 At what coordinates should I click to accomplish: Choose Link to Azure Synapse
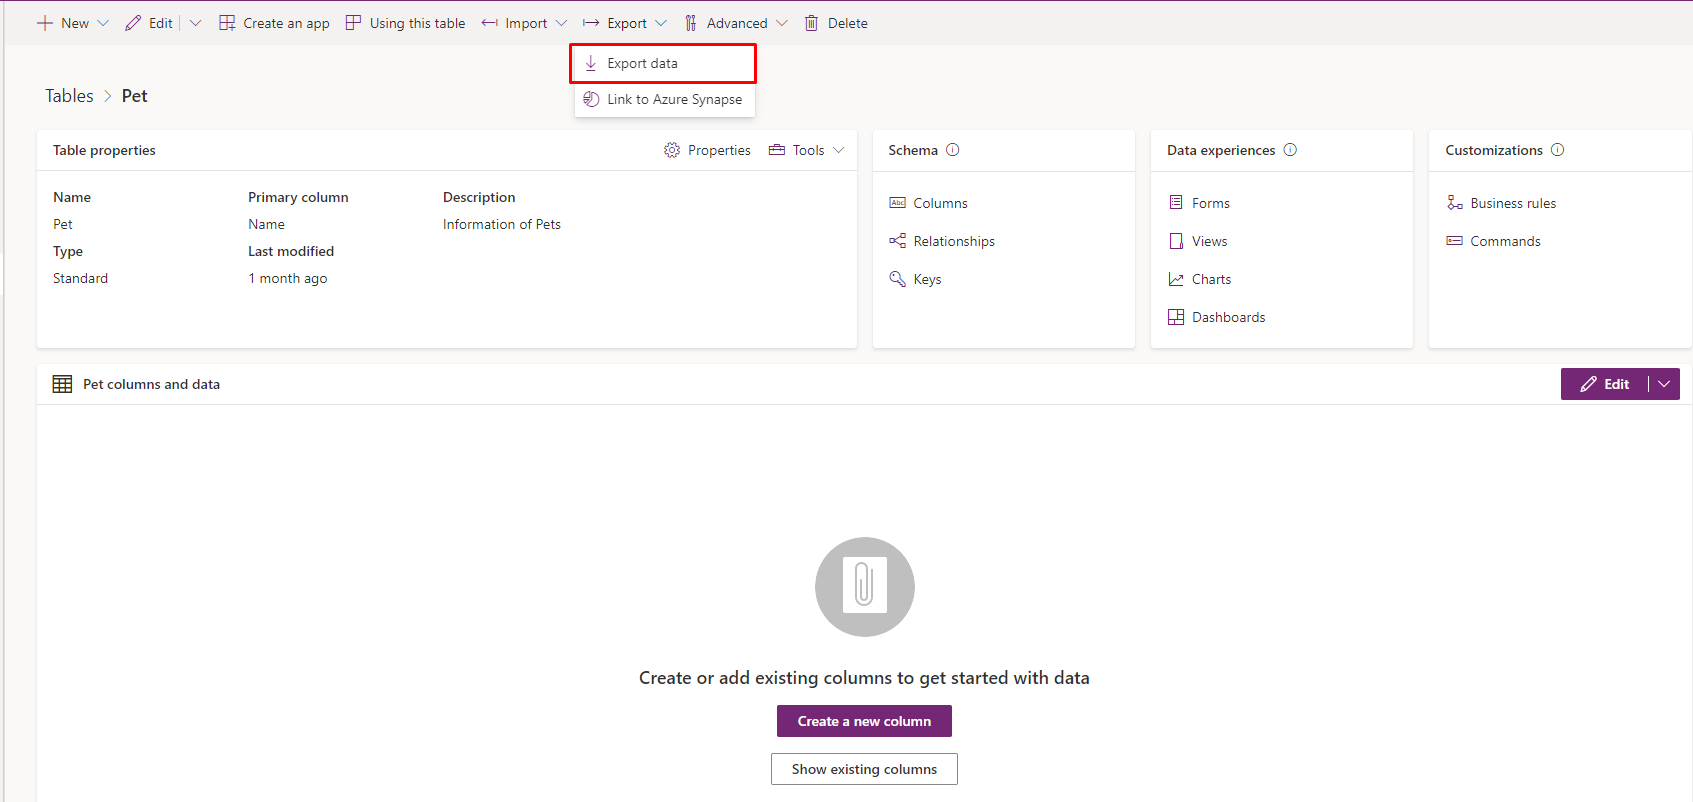(x=674, y=99)
